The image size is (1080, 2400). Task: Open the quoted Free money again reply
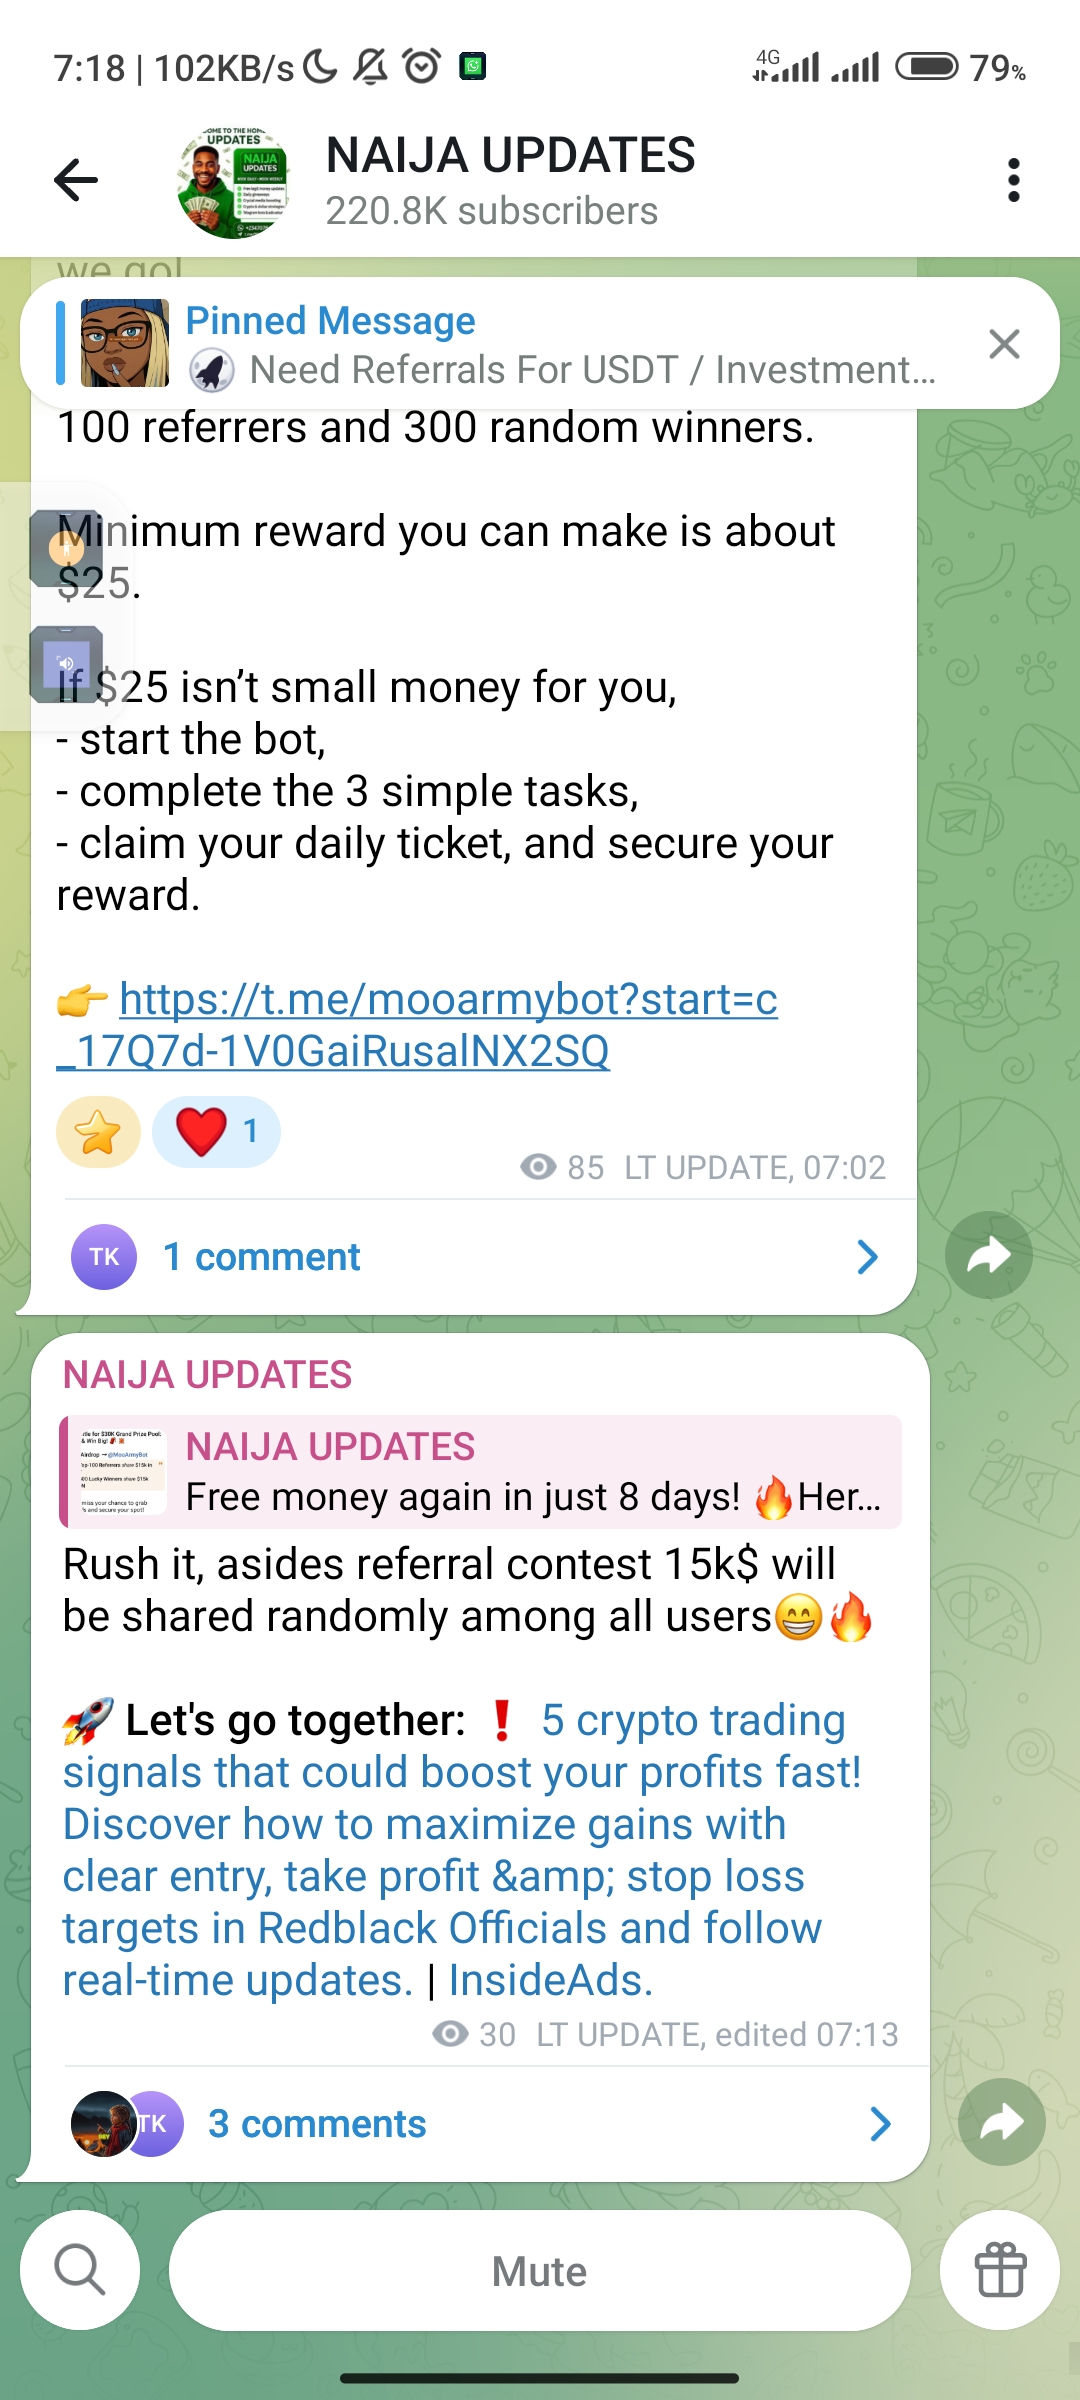click(481, 1472)
